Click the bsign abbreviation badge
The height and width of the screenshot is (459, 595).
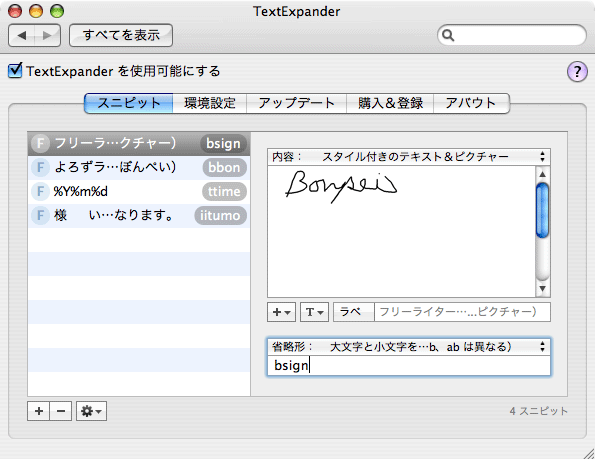tap(224, 144)
